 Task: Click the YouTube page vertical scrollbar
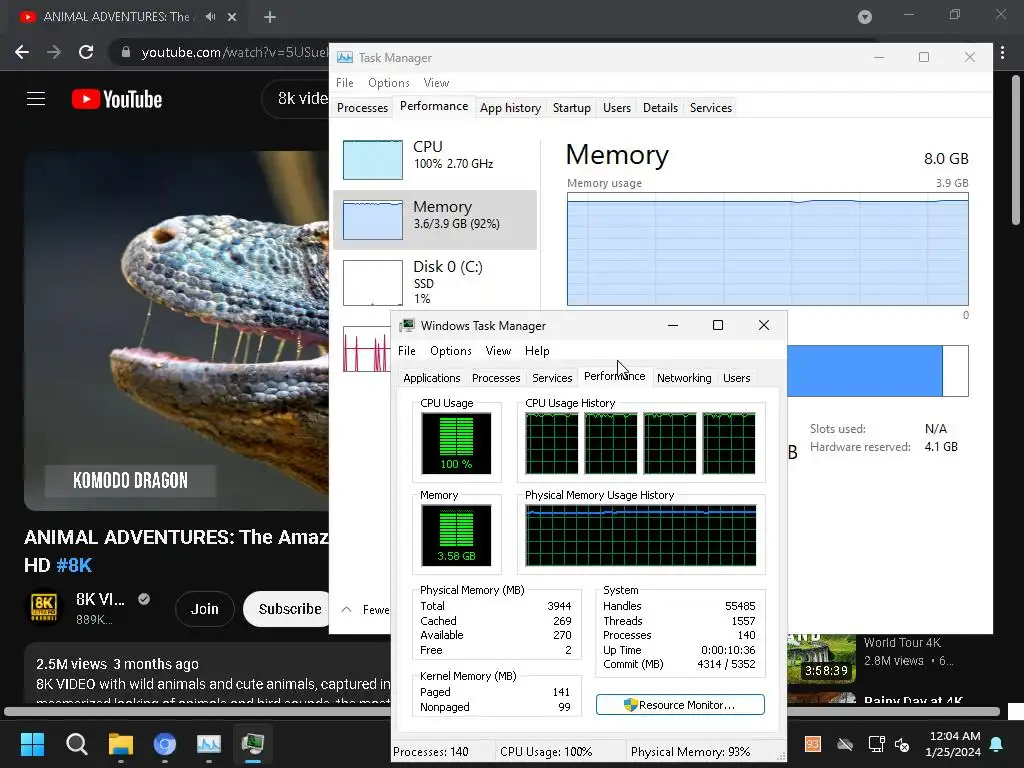[x=1016, y=150]
